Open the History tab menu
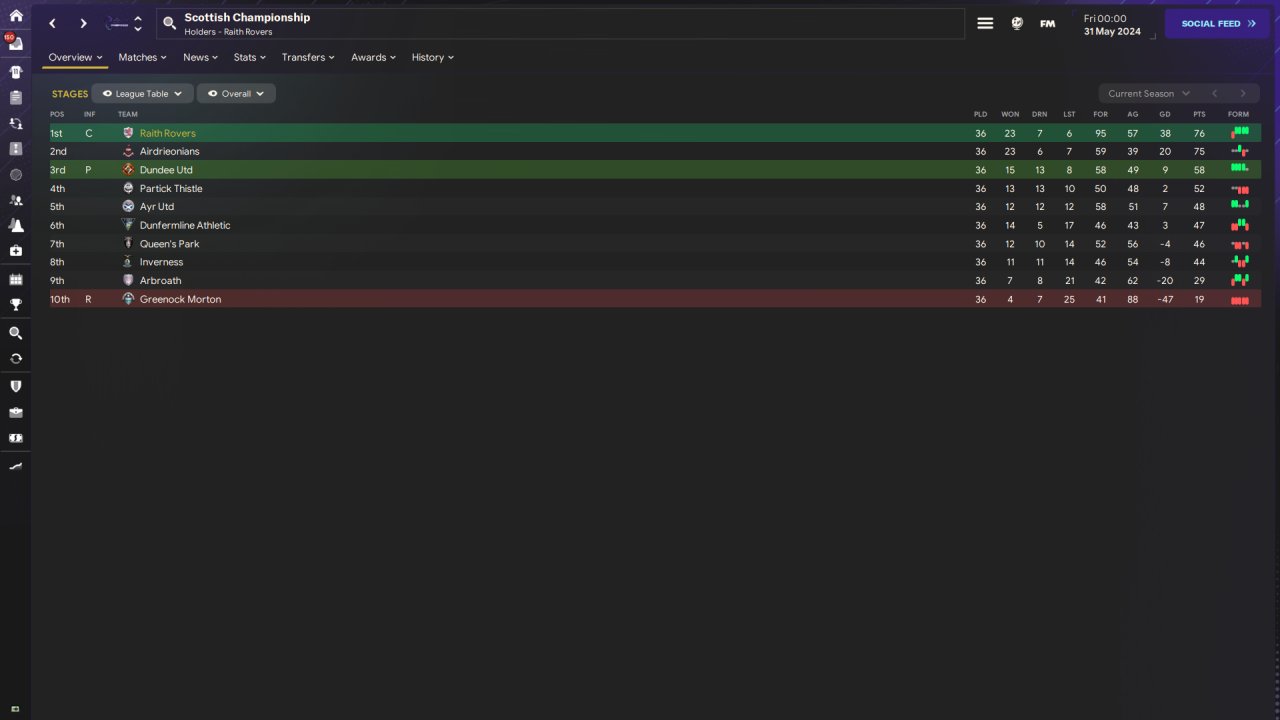1280x720 pixels. [x=432, y=57]
